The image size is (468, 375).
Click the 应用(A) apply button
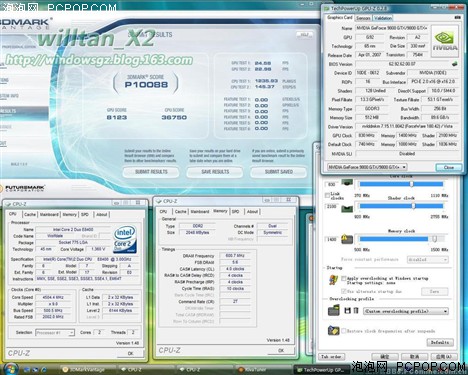click(x=444, y=357)
